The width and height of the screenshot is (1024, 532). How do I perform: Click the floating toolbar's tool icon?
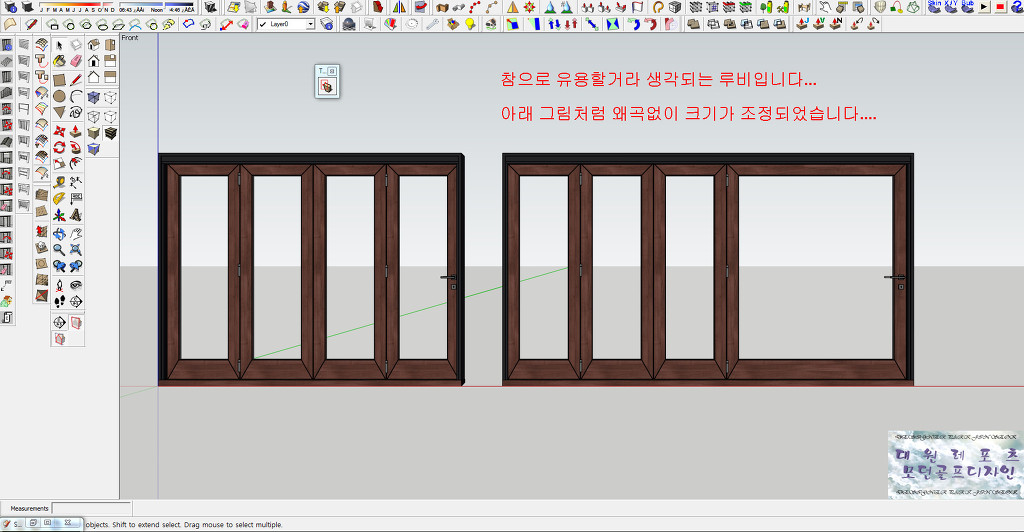click(x=327, y=87)
